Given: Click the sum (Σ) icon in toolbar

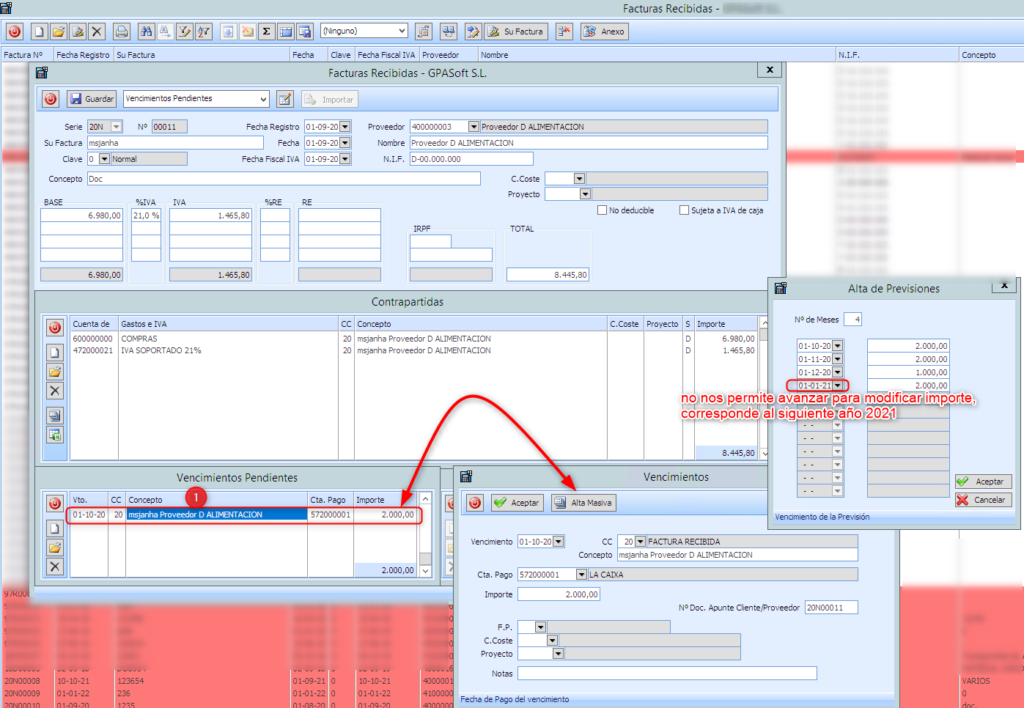Looking at the screenshot, I should coord(267,31).
